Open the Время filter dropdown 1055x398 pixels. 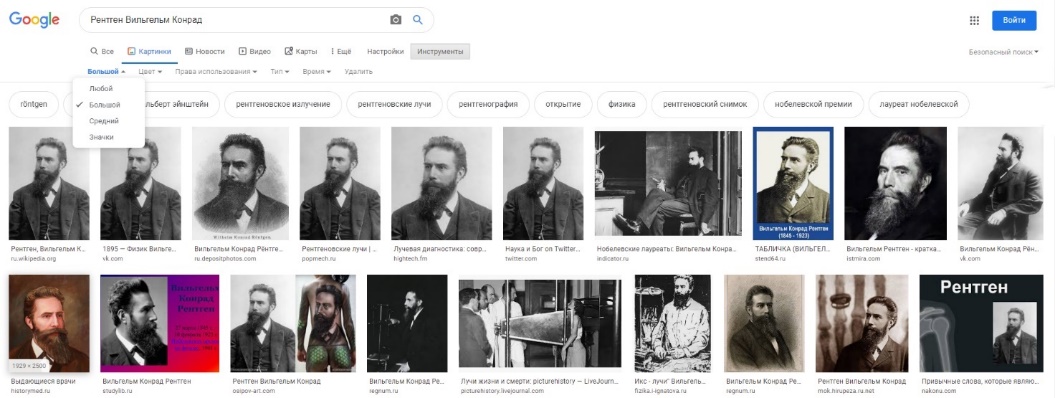click(317, 71)
